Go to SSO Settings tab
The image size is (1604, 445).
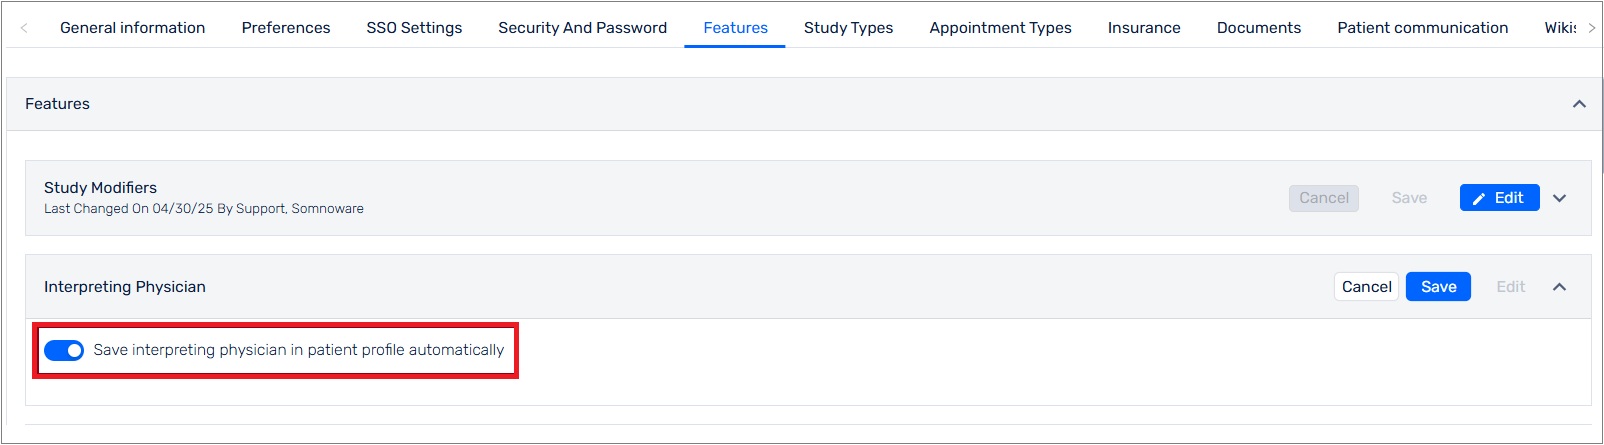(414, 28)
